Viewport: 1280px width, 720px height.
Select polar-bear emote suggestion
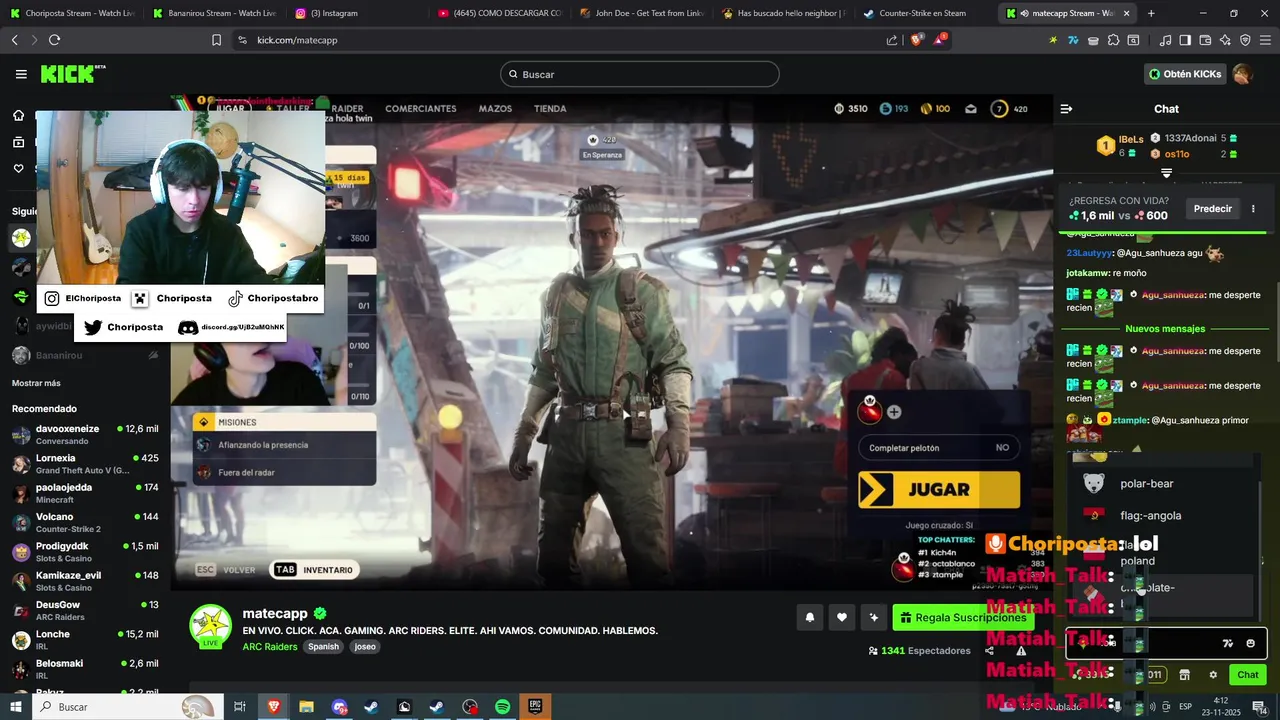tap(1160, 484)
